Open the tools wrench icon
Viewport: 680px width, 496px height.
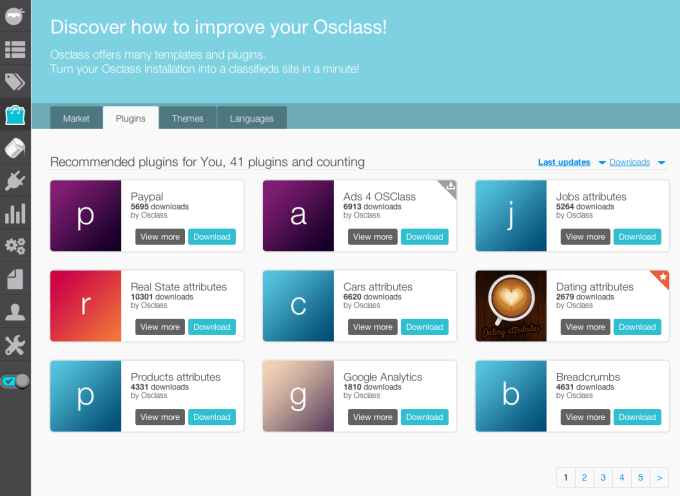click(15, 345)
